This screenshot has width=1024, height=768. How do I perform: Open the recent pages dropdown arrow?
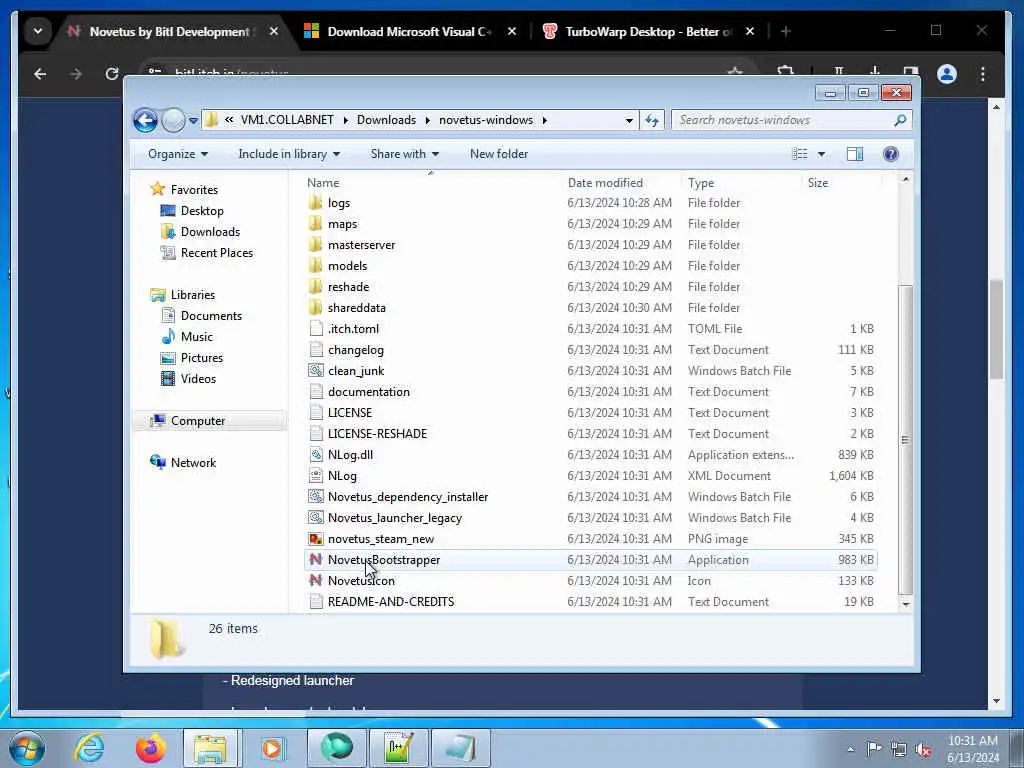[x=193, y=121]
